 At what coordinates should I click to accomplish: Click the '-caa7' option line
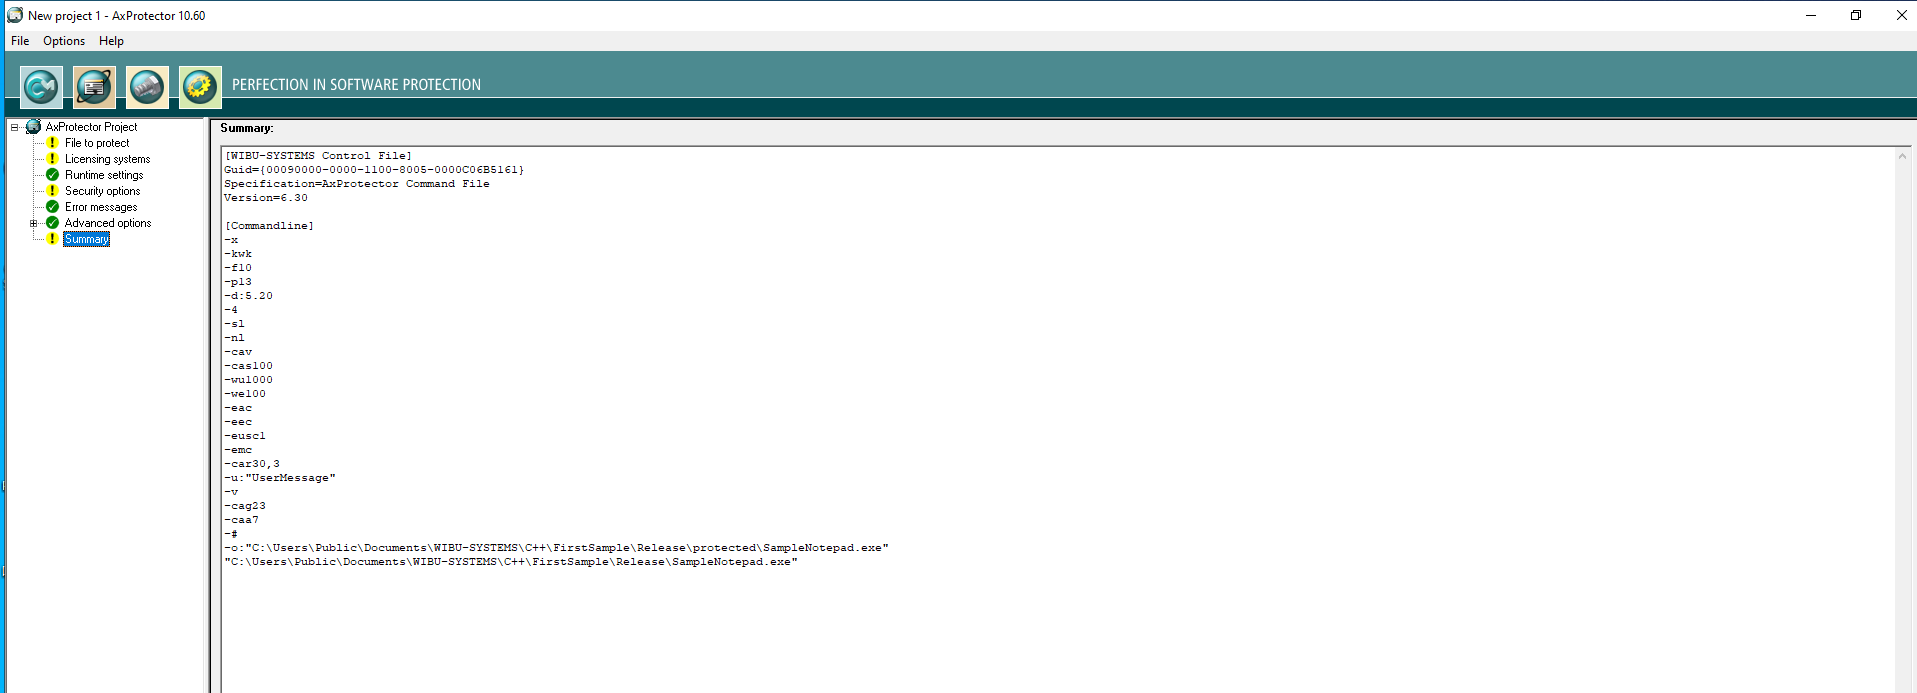[x=241, y=520]
